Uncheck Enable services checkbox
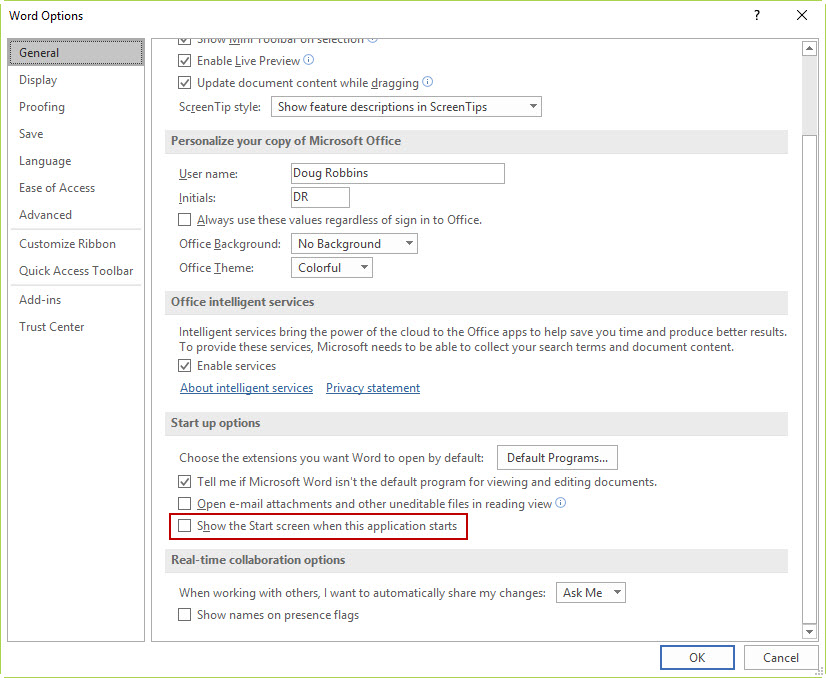This screenshot has width=826, height=678. (184, 366)
